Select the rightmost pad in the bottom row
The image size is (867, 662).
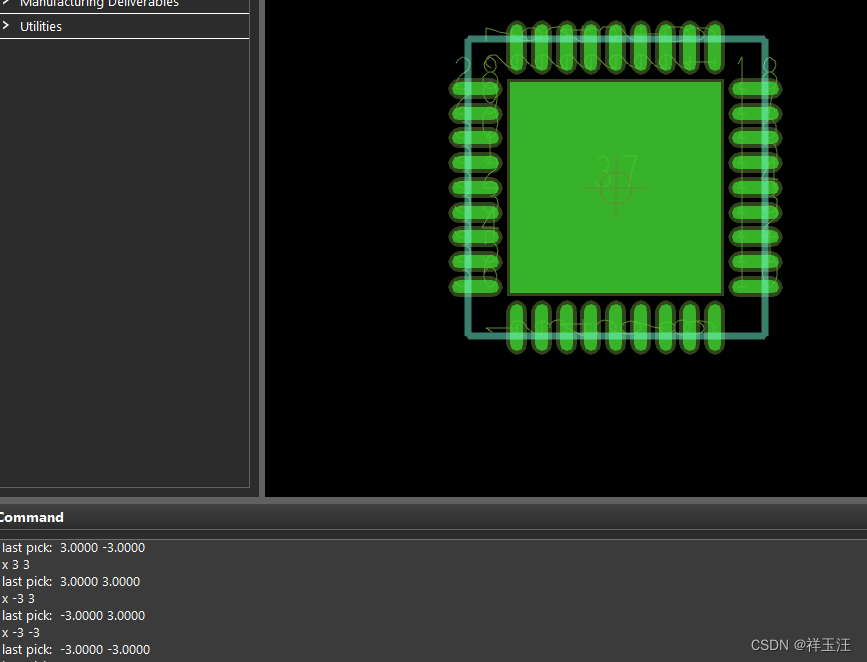pyautogui.click(x=714, y=327)
